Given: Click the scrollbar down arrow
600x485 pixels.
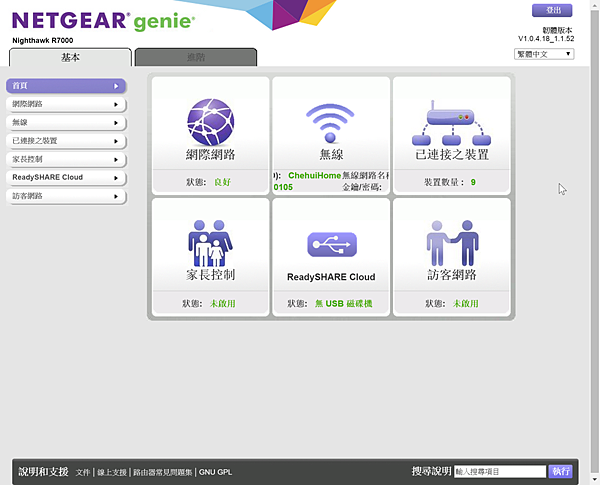Looking at the screenshot, I should [595, 480].
